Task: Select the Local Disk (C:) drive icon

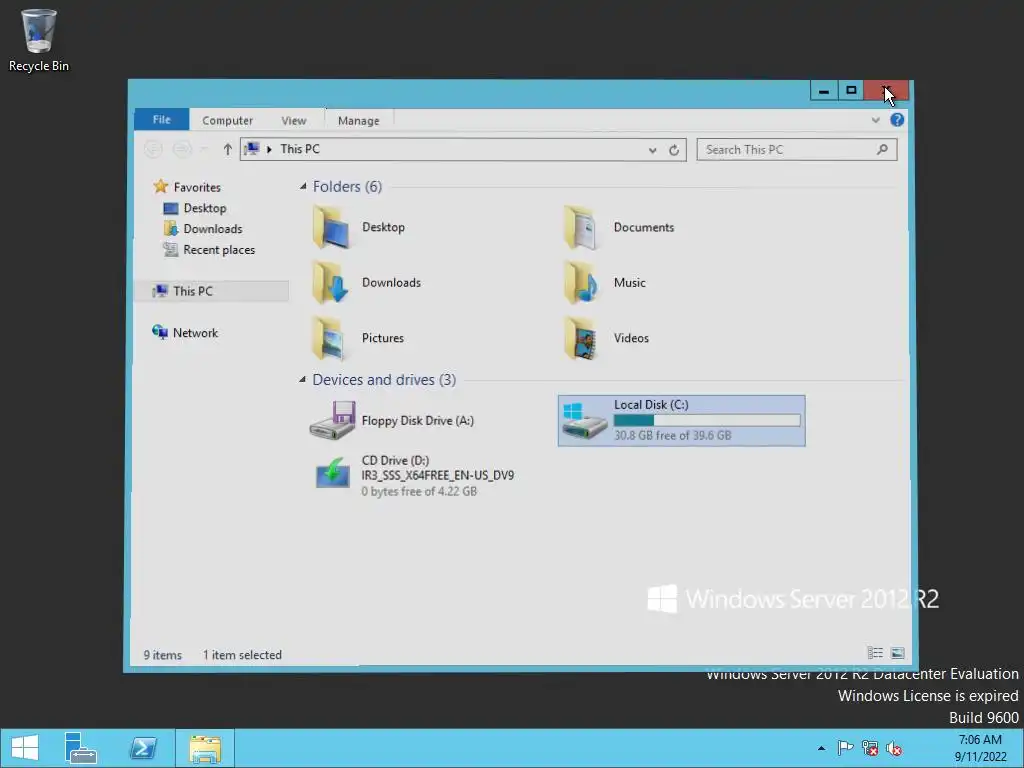Action: click(x=584, y=421)
